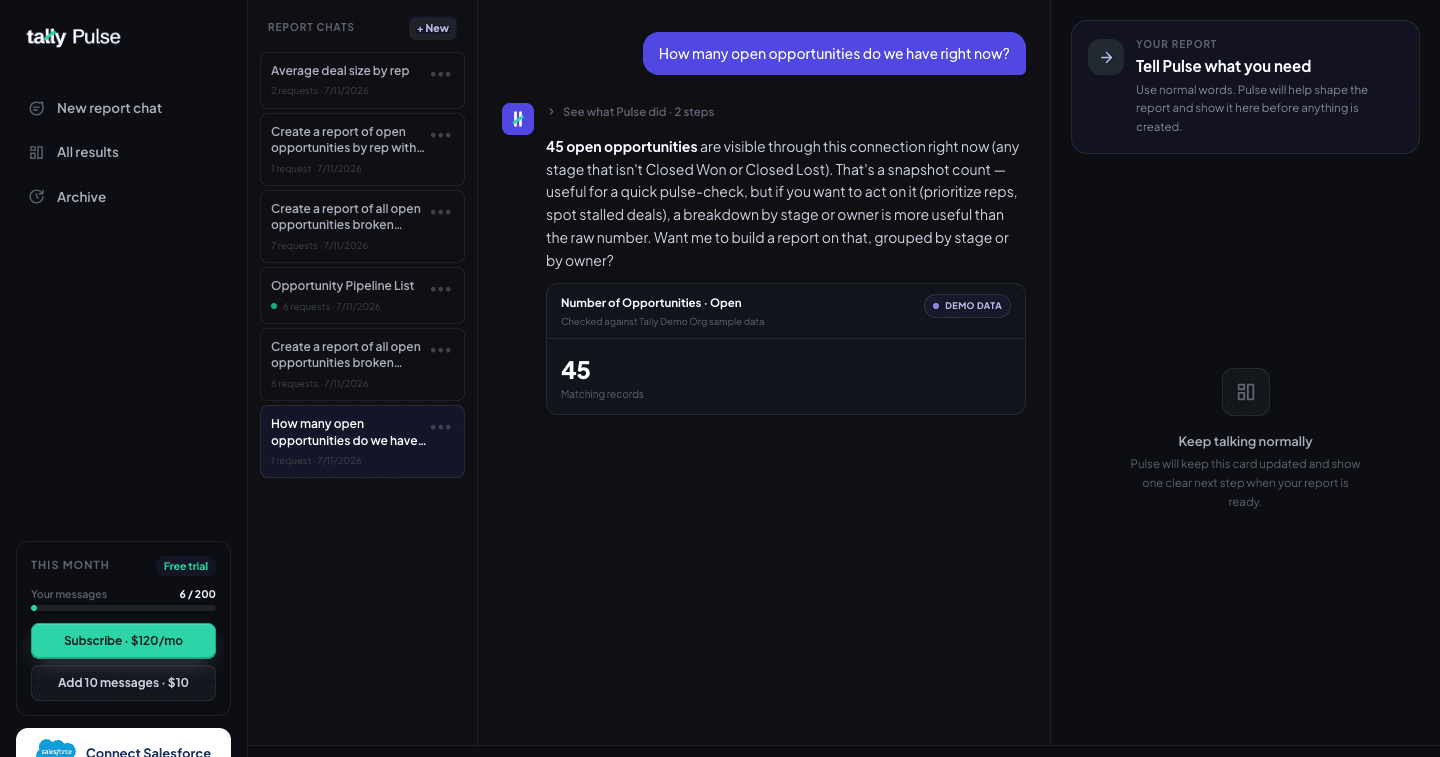Open options for 1-request open opportunities by rep chat
This screenshot has height=757, width=1440.
[x=441, y=135]
